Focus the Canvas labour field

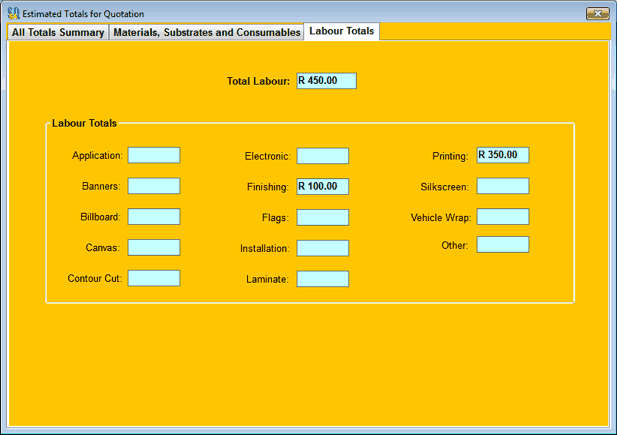(154, 248)
